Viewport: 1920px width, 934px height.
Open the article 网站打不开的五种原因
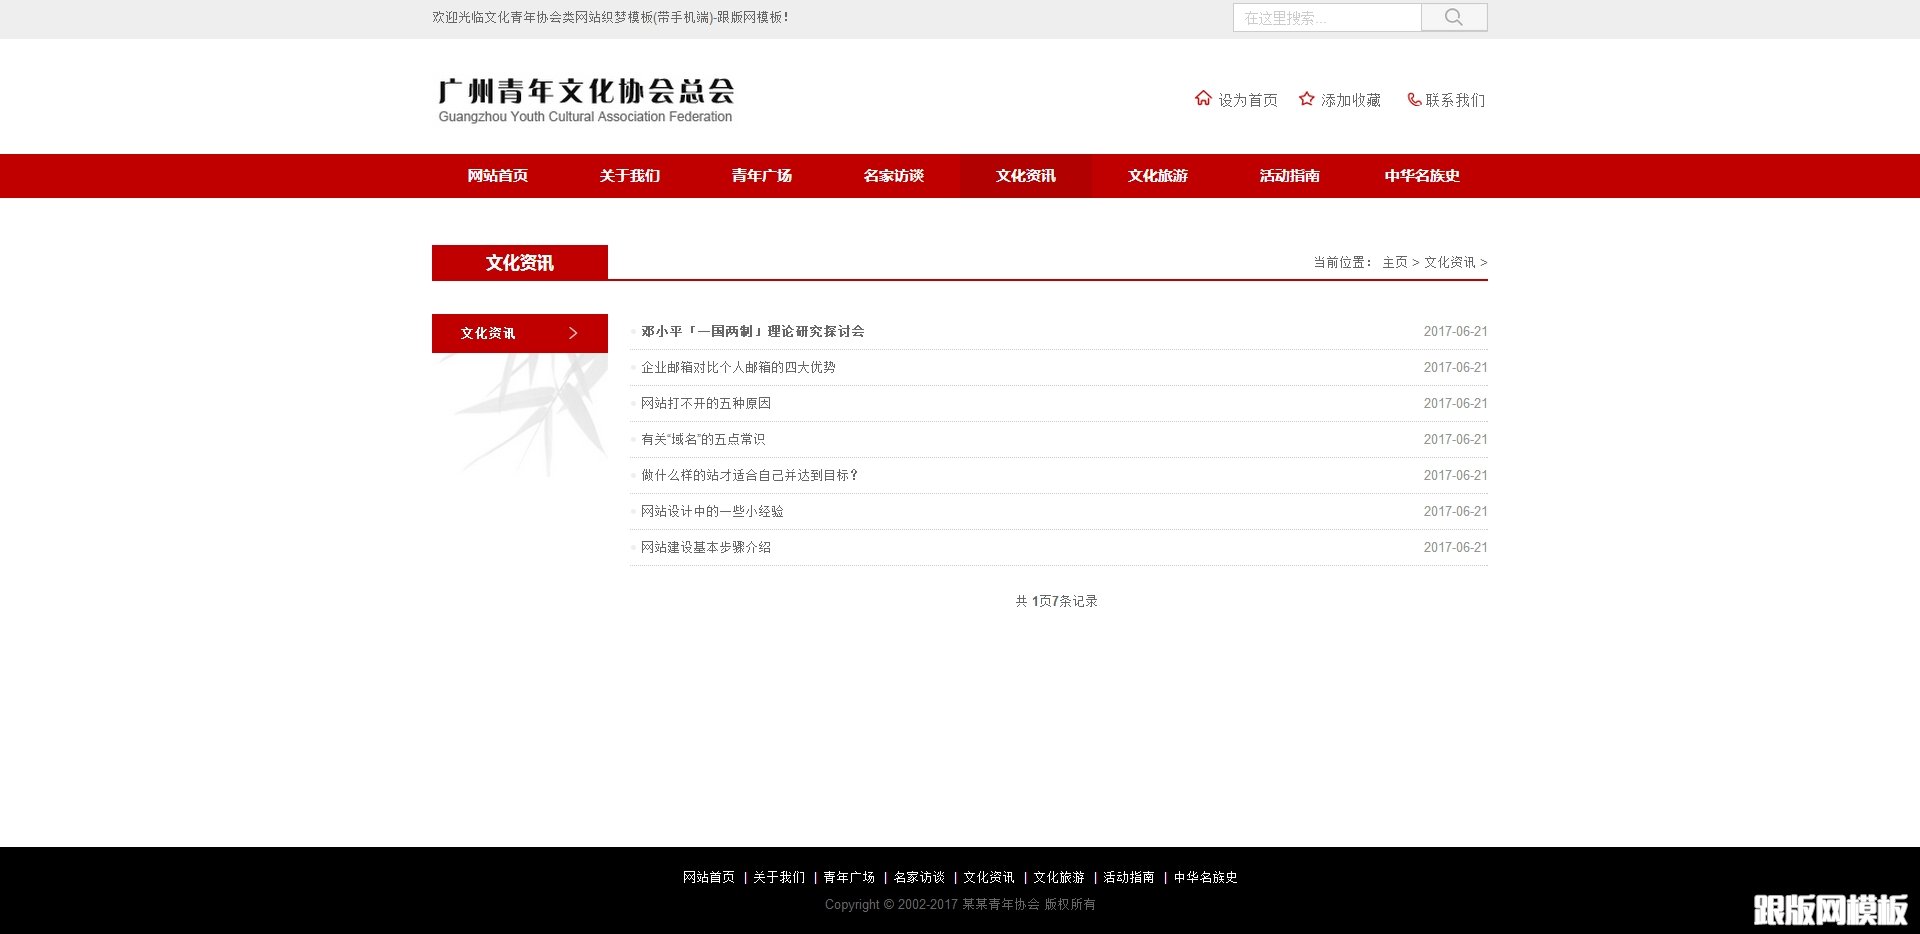tap(706, 403)
